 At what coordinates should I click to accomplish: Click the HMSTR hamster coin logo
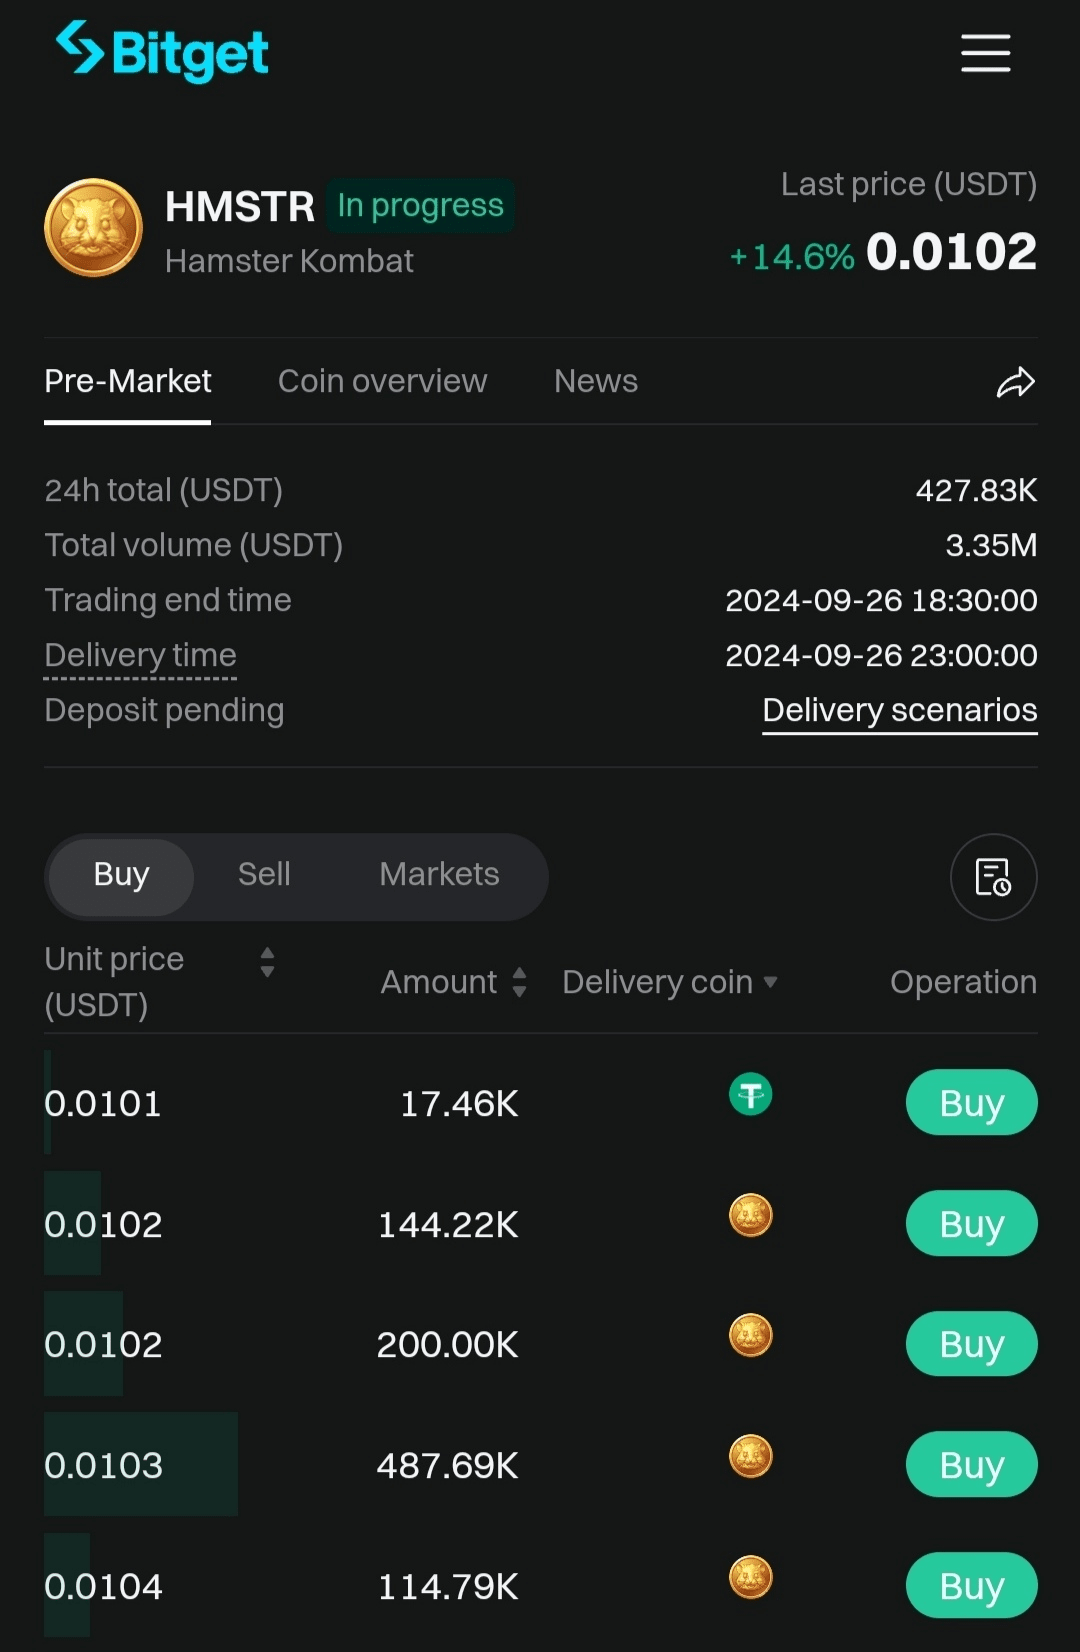click(x=93, y=228)
